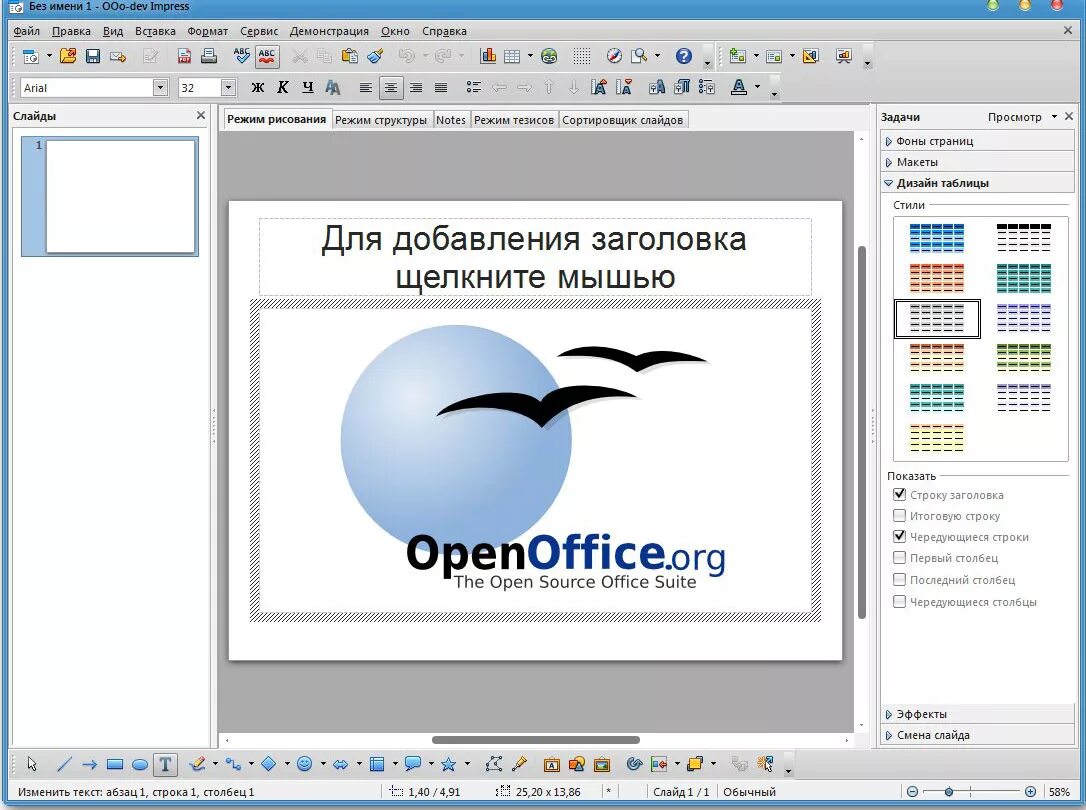
Task: Collapse Дизайн таблицы section
Action: (x=978, y=183)
